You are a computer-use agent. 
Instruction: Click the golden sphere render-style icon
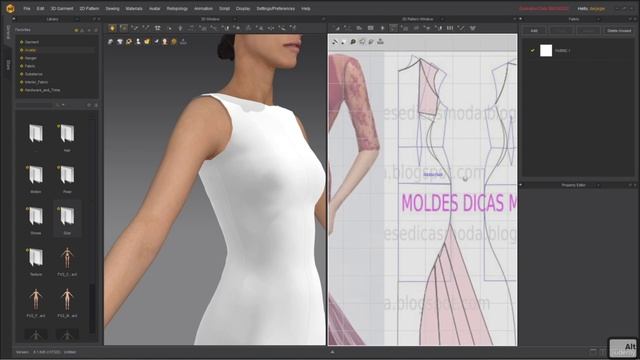[x=174, y=42]
